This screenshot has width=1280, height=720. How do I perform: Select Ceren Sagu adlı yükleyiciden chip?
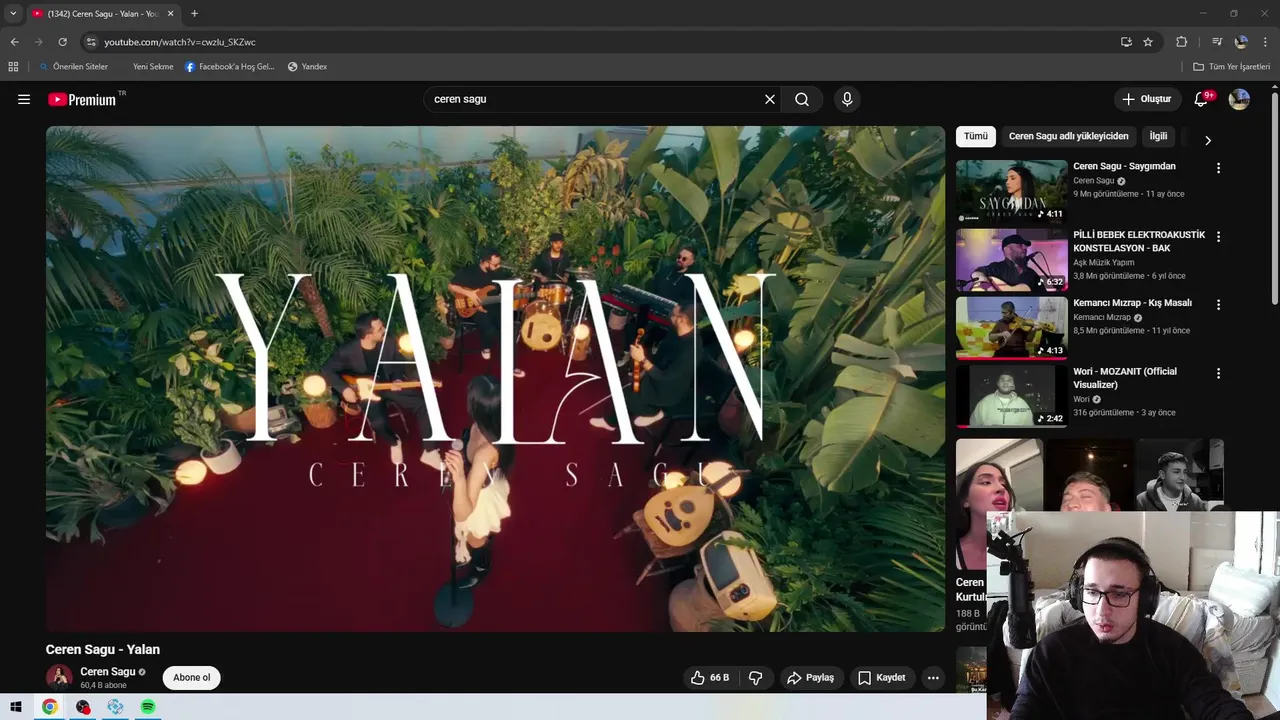pyautogui.click(x=1068, y=136)
